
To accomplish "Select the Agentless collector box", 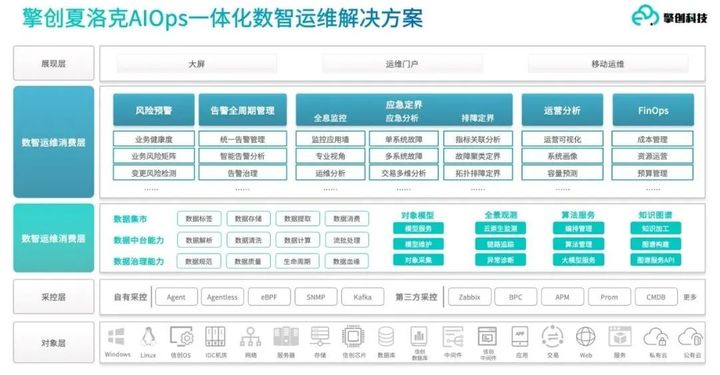I will 222,297.
